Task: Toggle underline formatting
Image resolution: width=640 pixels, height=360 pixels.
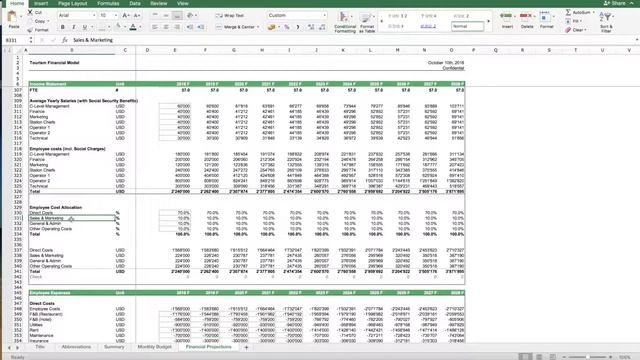Action: pos(84,27)
